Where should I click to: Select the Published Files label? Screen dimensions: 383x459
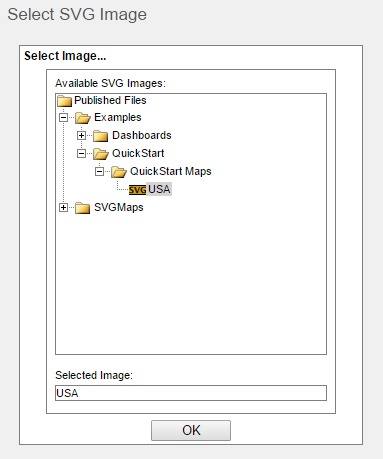110,100
